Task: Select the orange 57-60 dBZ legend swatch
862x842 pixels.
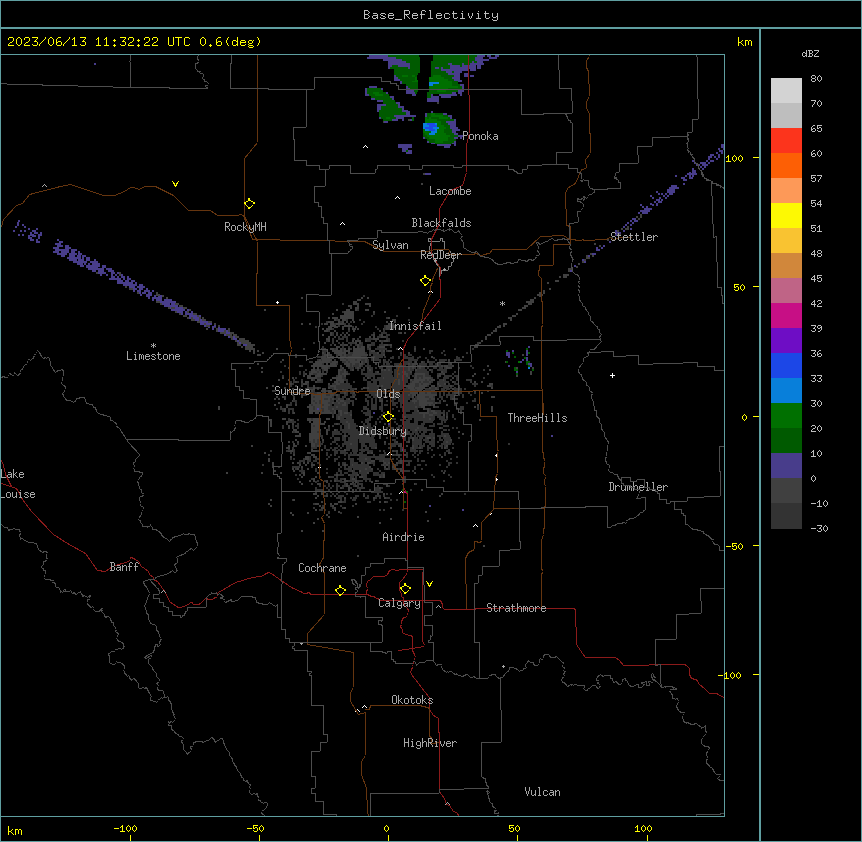Action: (786, 165)
